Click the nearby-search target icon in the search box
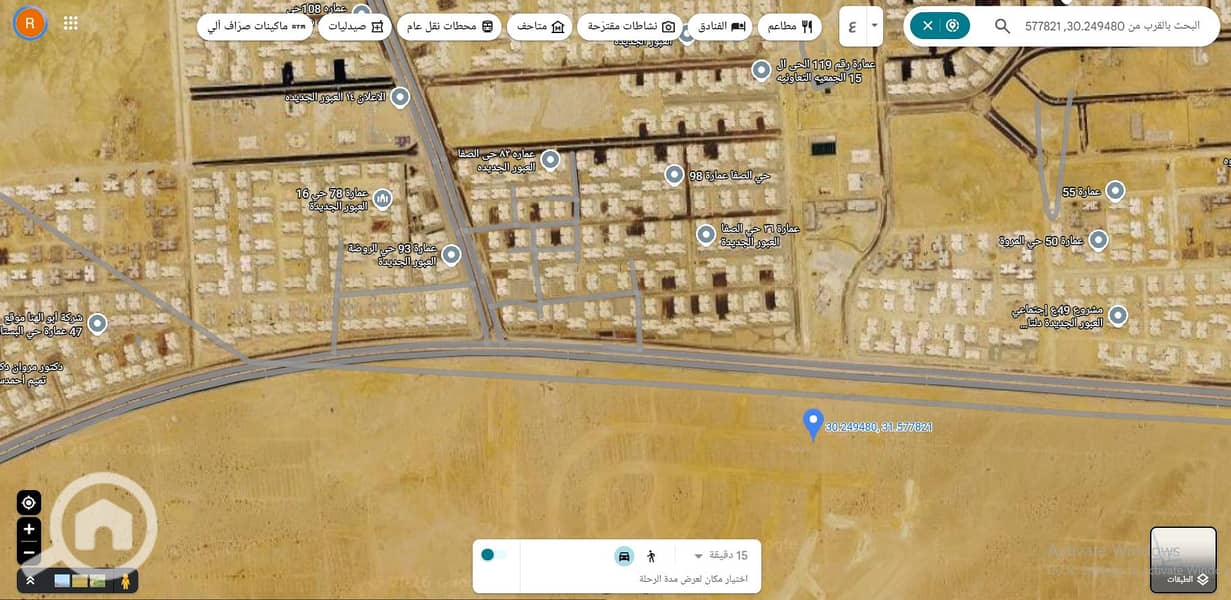1231x600 pixels. (x=952, y=26)
